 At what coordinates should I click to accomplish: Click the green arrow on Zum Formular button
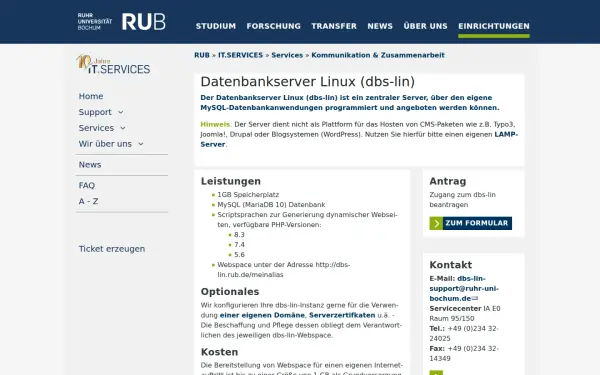pos(436,223)
